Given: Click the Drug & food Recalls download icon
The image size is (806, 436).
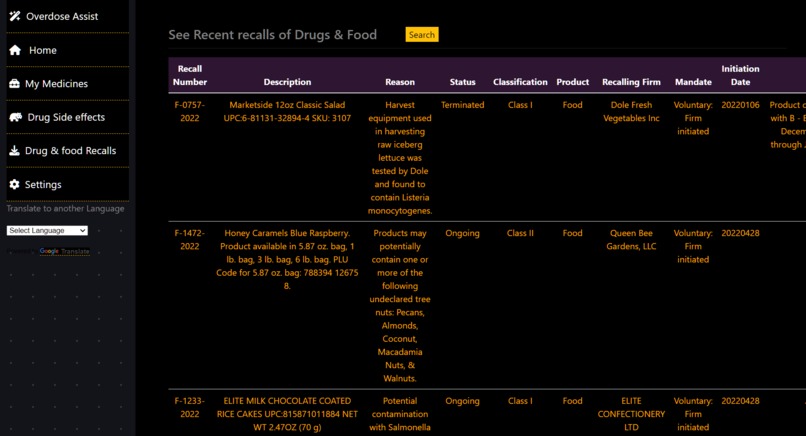Looking at the screenshot, I should 14,151.
